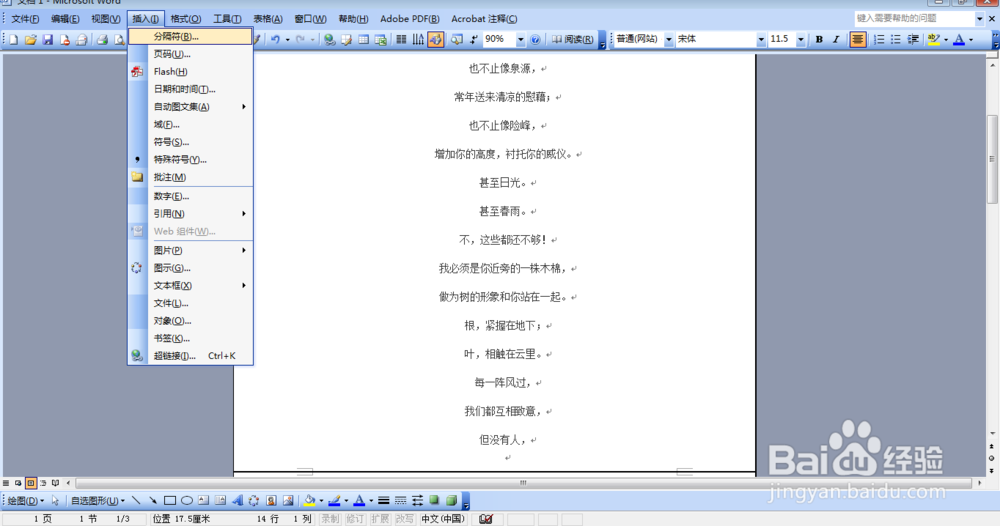1000x526 pixels.
Task: Choose 日期和时间 menu entry
Action: point(191,89)
